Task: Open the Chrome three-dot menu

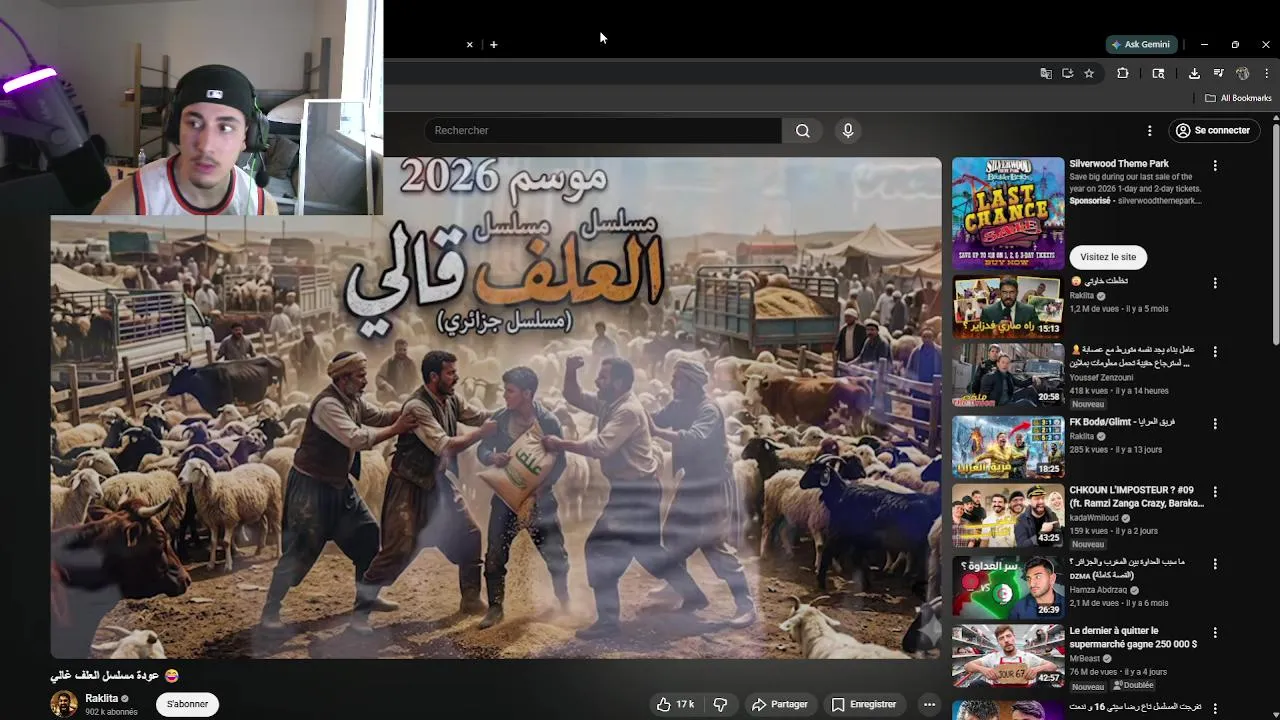Action: [1267, 73]
